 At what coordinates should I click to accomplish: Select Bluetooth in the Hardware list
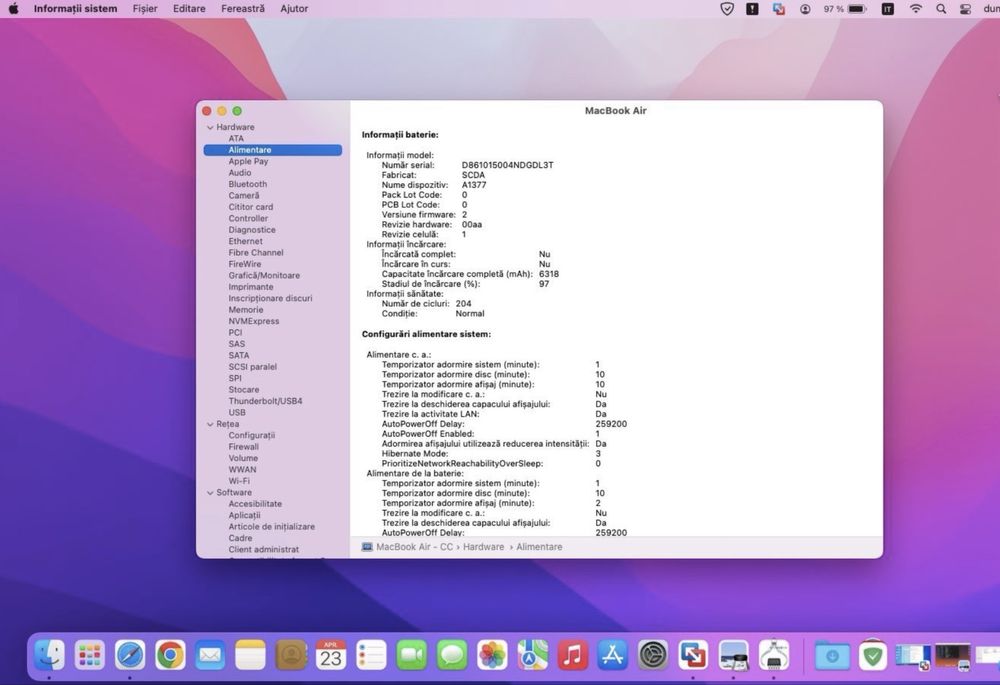pos(247,184)
